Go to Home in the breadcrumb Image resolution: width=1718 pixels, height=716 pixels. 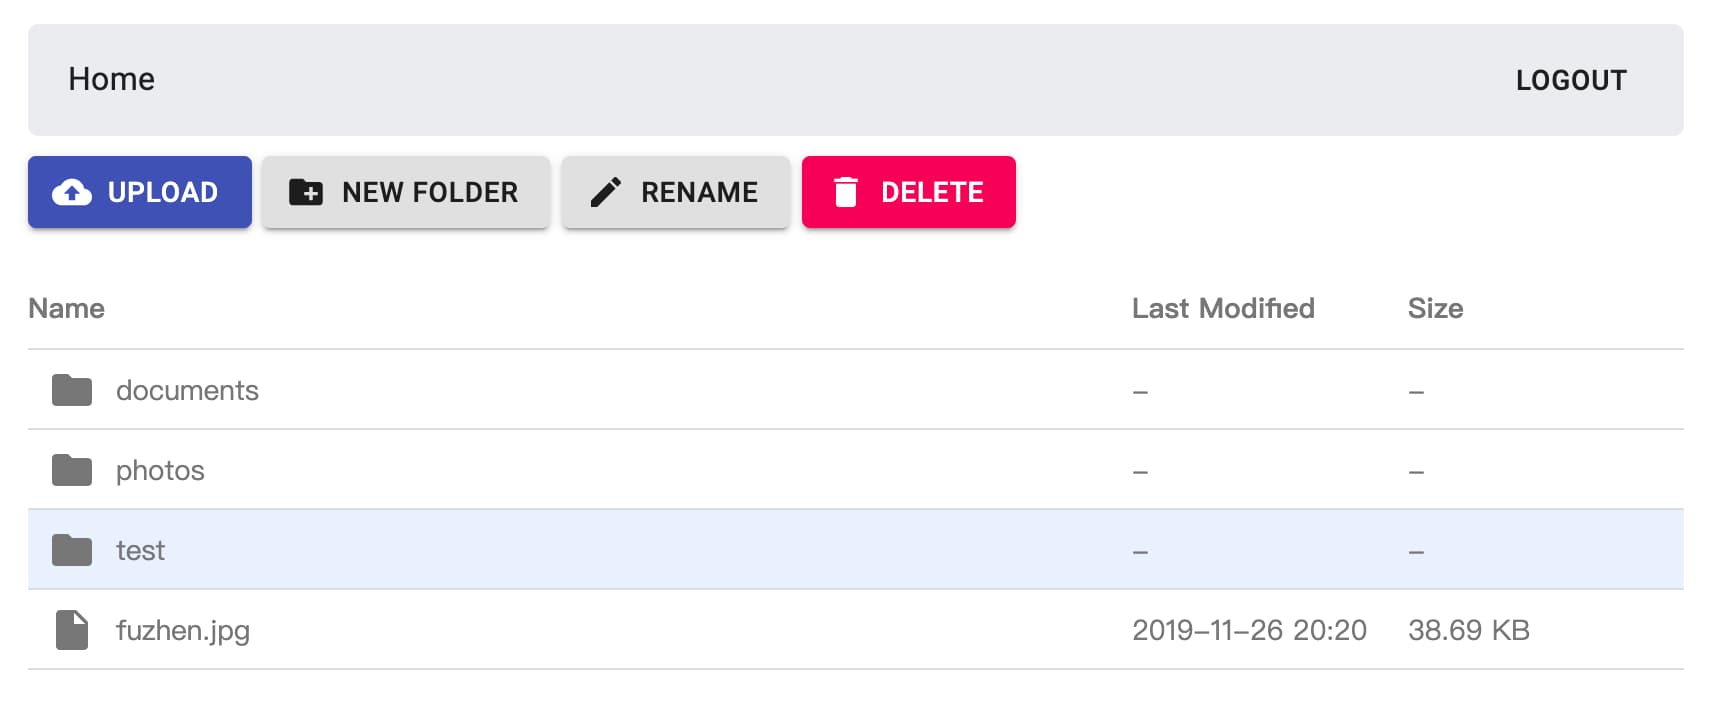click(111, 79)
